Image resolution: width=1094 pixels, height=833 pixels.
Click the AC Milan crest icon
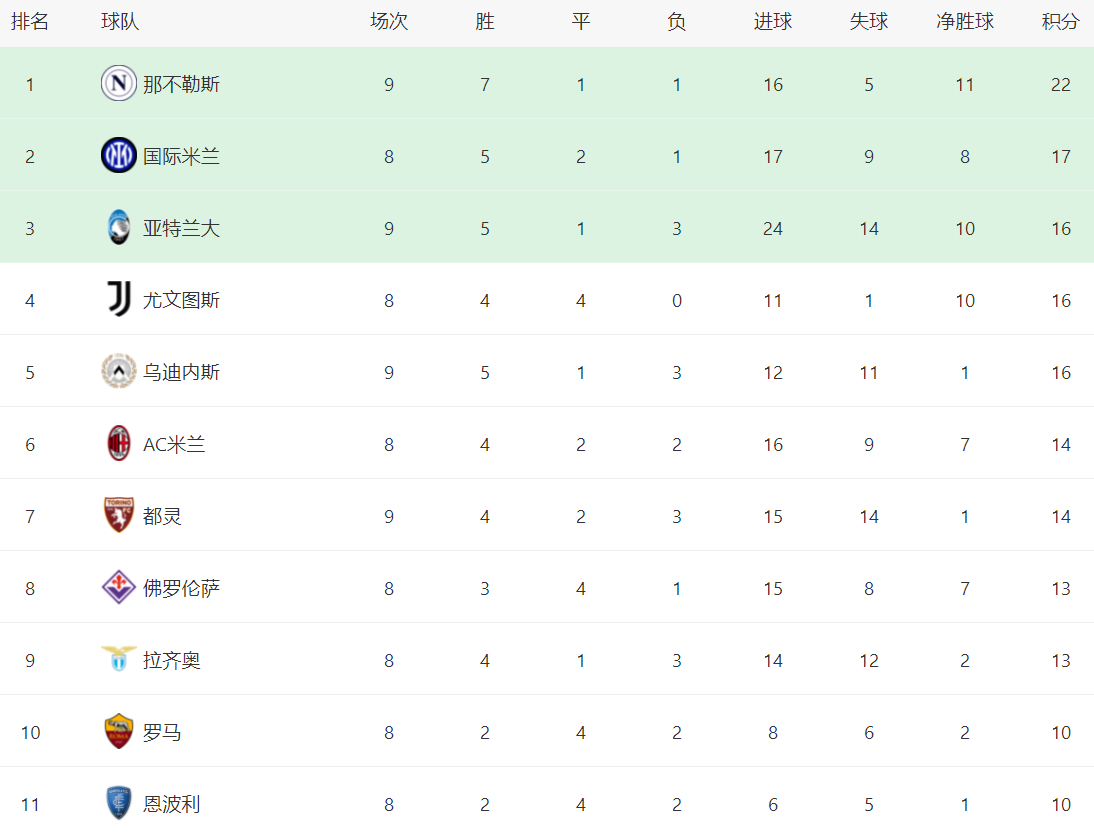click(119, 444)
